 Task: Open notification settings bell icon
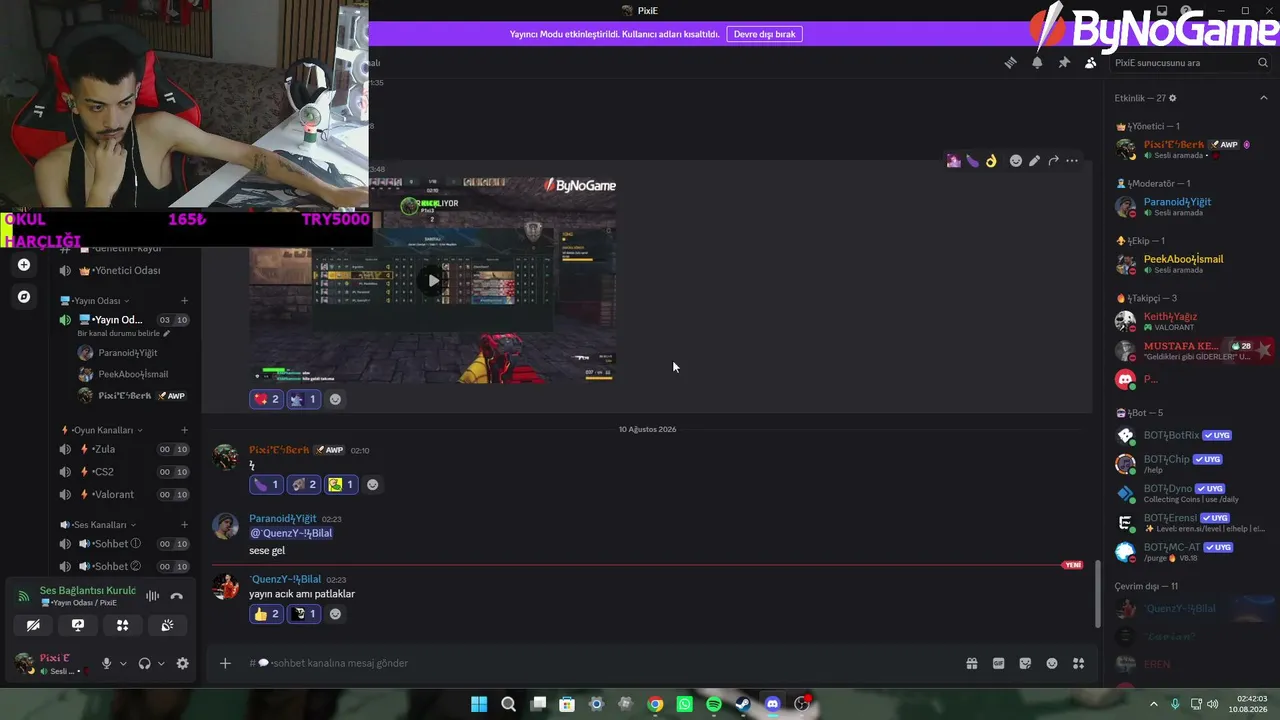1037,62
